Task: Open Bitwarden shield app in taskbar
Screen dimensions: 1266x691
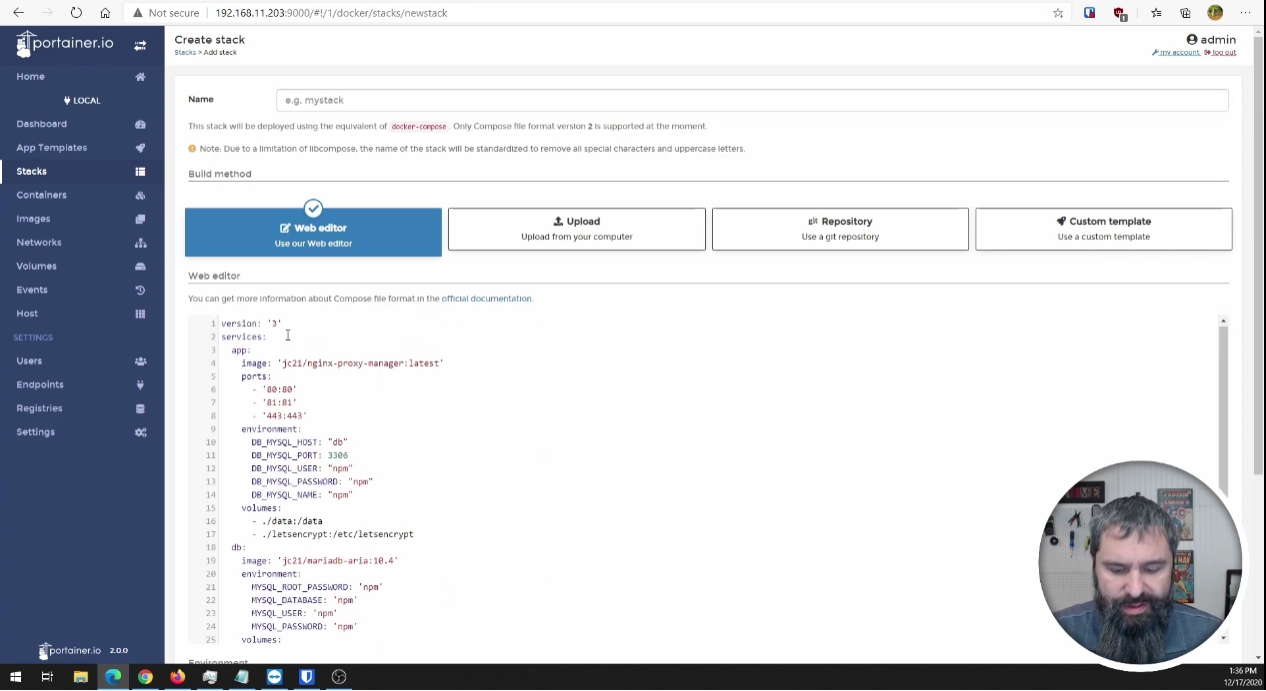Action: click(306, 677)
